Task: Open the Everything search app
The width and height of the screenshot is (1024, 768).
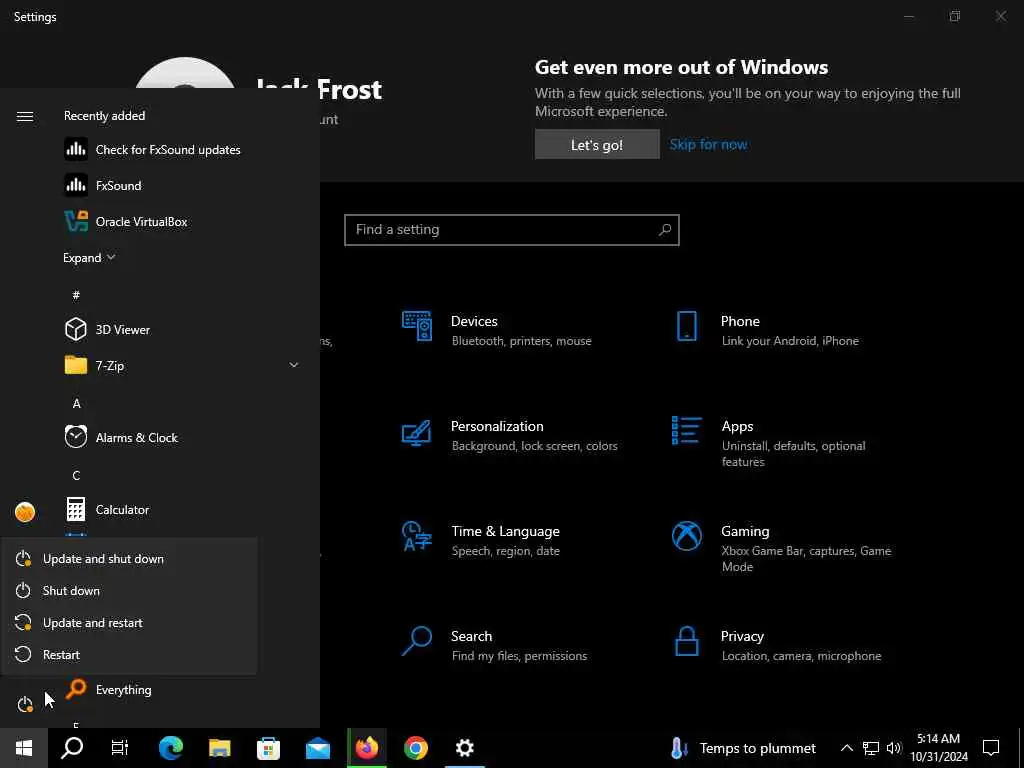Action: (123, 690)
